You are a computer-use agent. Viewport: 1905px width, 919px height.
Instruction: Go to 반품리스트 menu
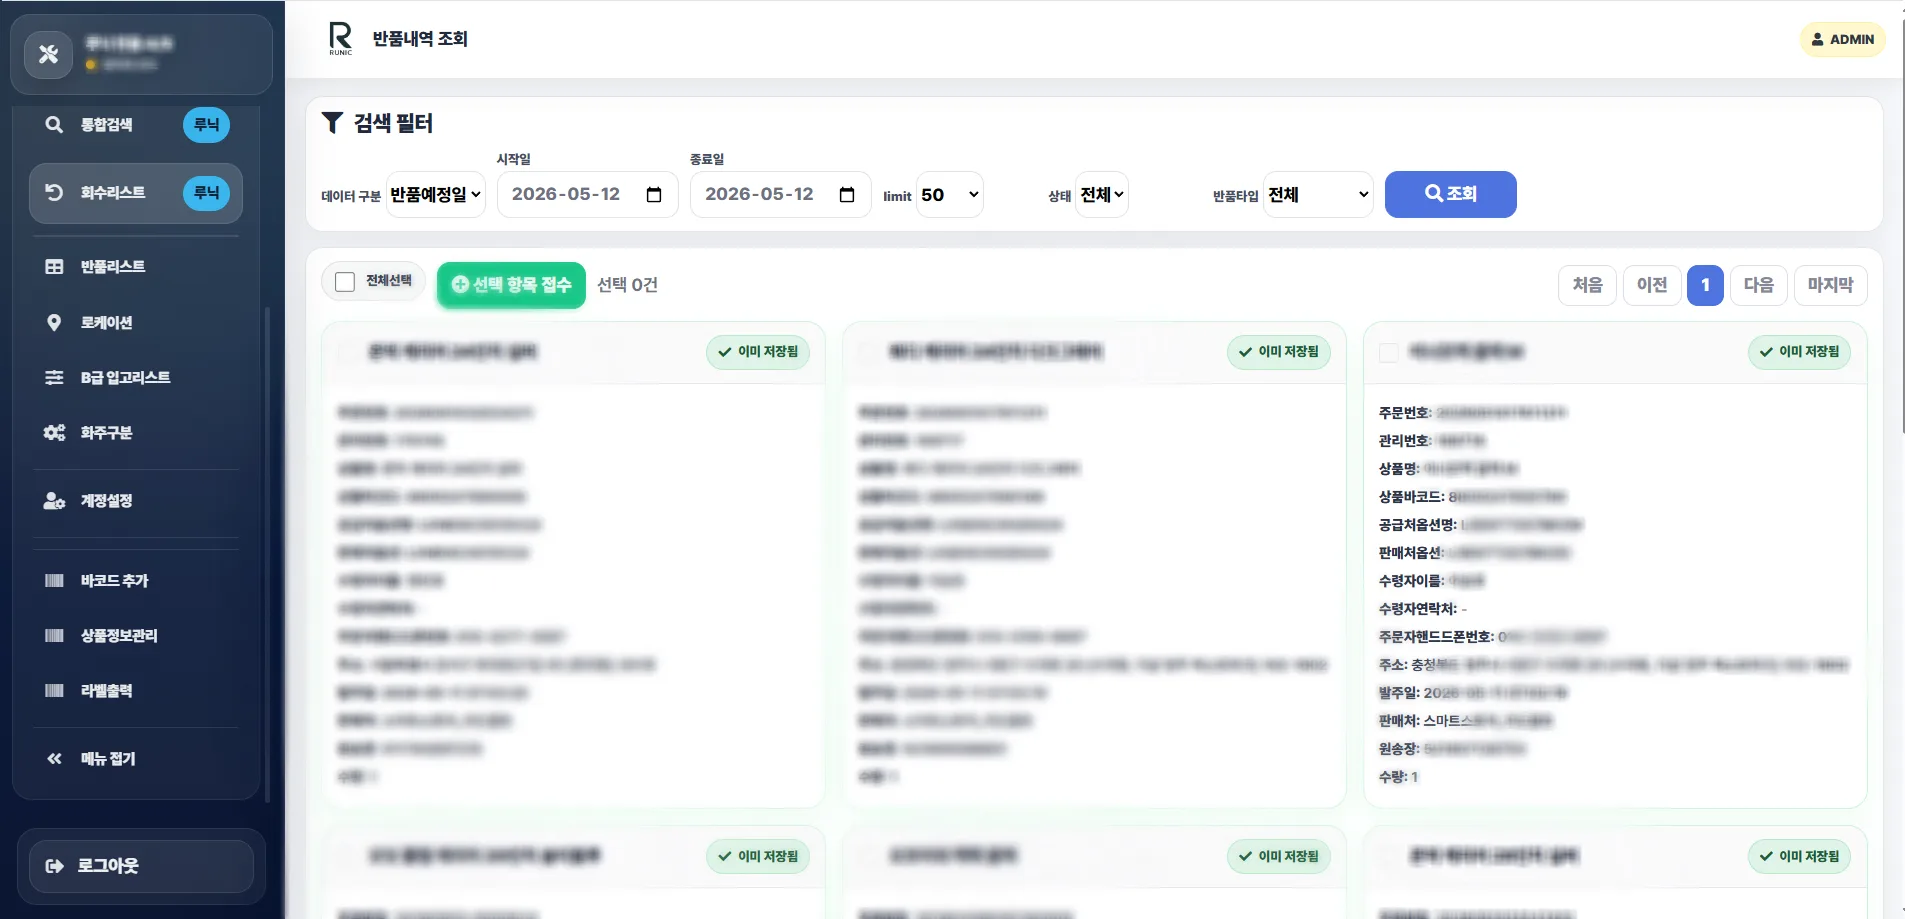coord(136,267)
